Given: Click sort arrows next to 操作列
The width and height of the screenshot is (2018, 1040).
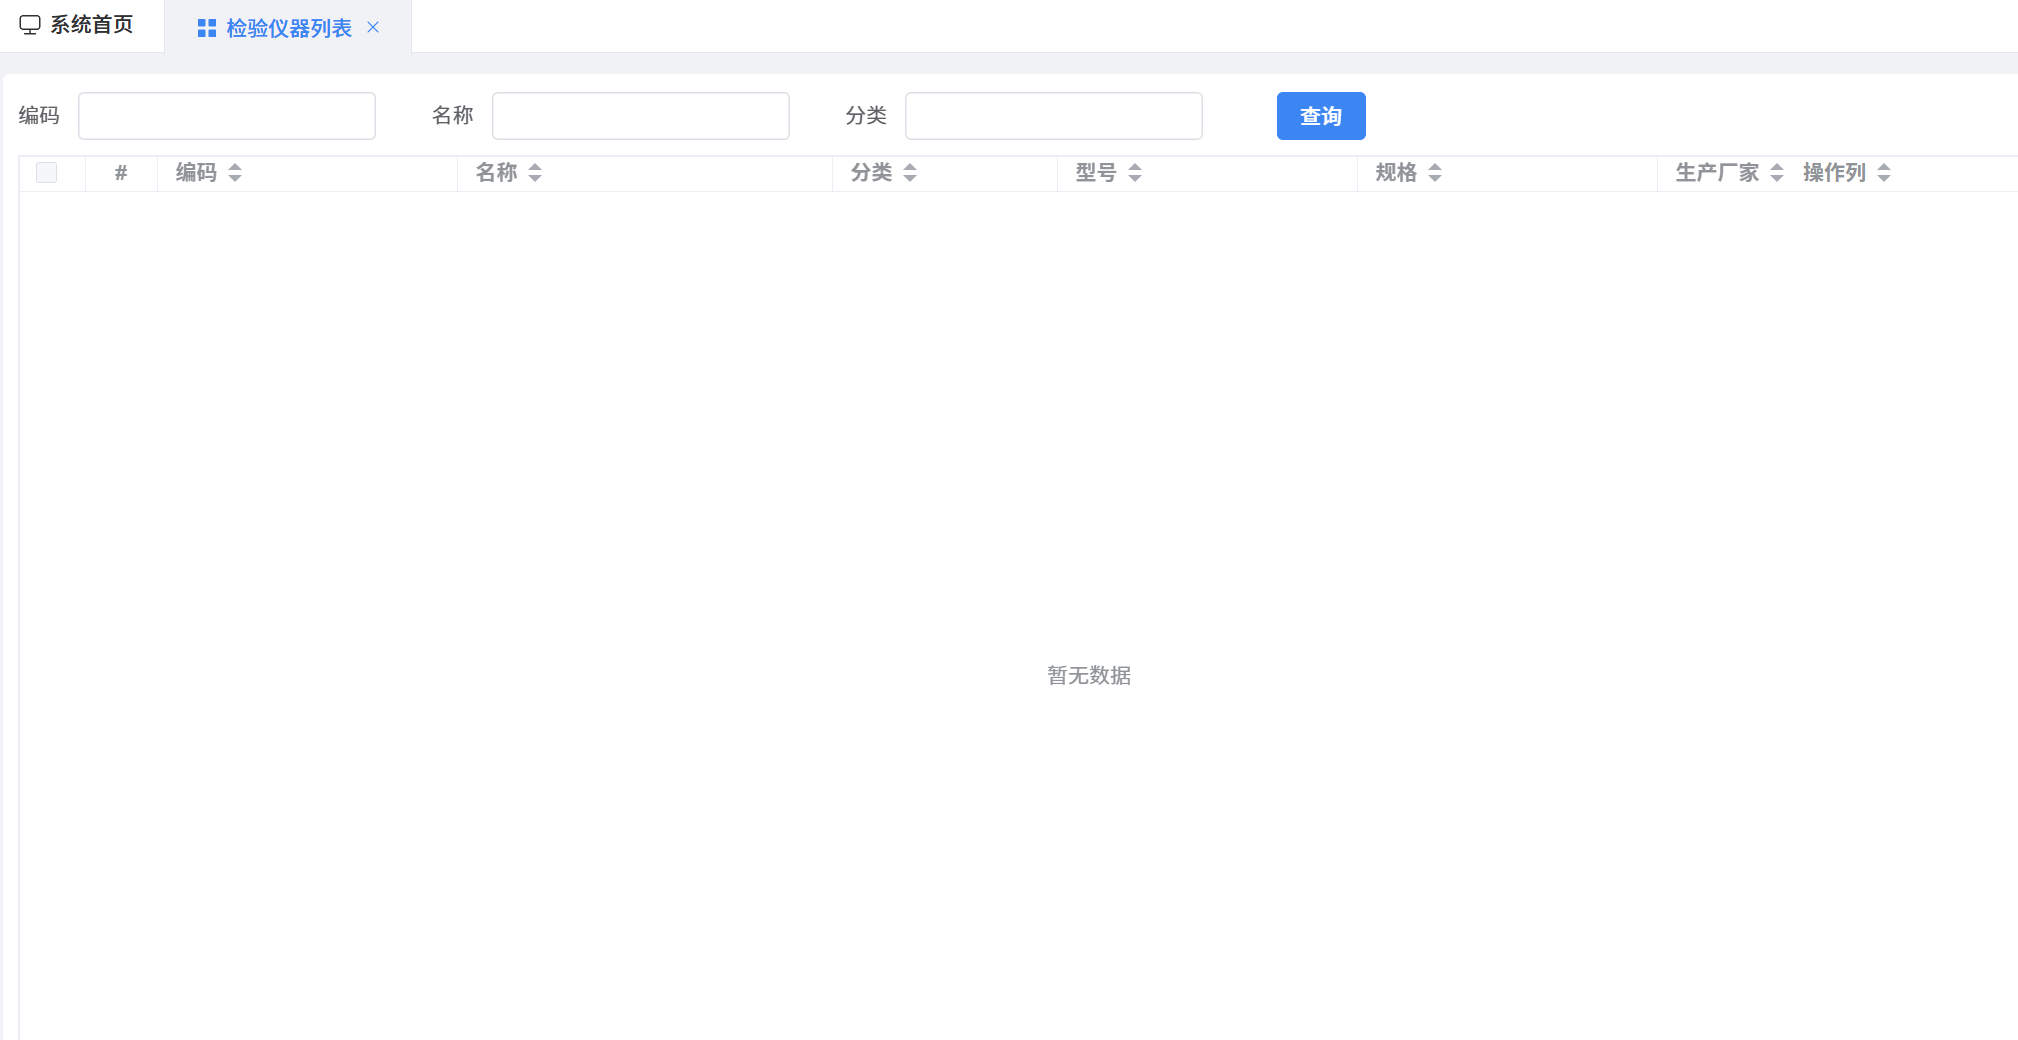Looking at the screenshot, I should pyautogui.click(x=1884, y=173).
